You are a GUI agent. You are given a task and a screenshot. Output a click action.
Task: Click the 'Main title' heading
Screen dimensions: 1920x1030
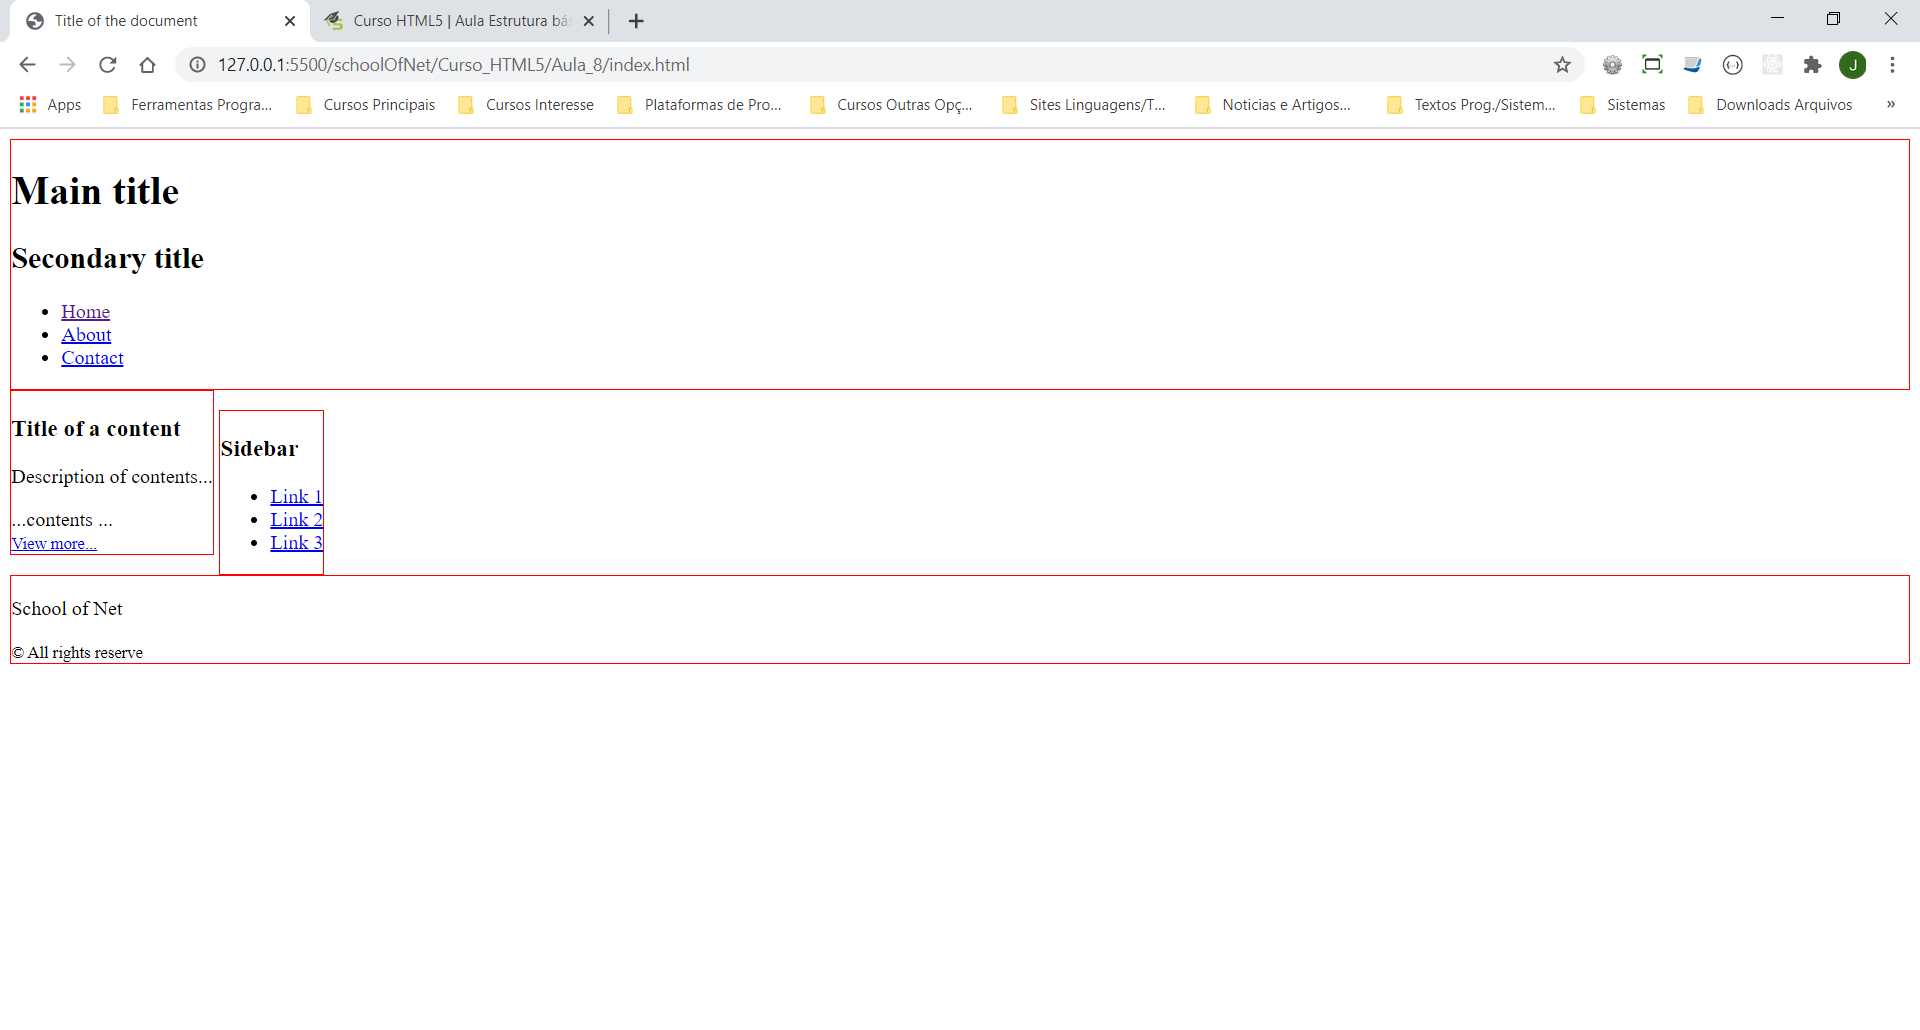[x=95, y=191]
